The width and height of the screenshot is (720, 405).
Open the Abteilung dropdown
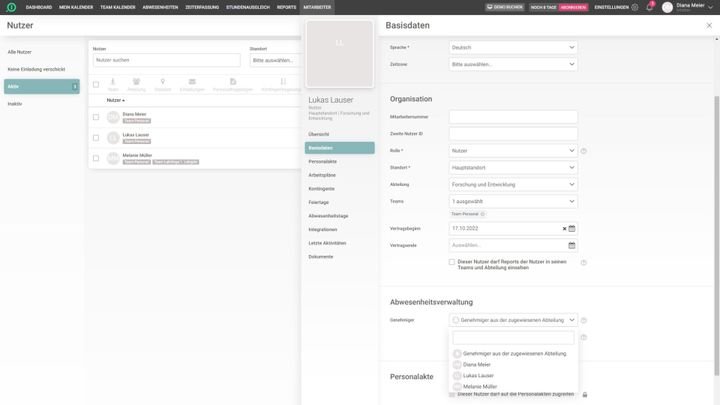pos(513,184)
